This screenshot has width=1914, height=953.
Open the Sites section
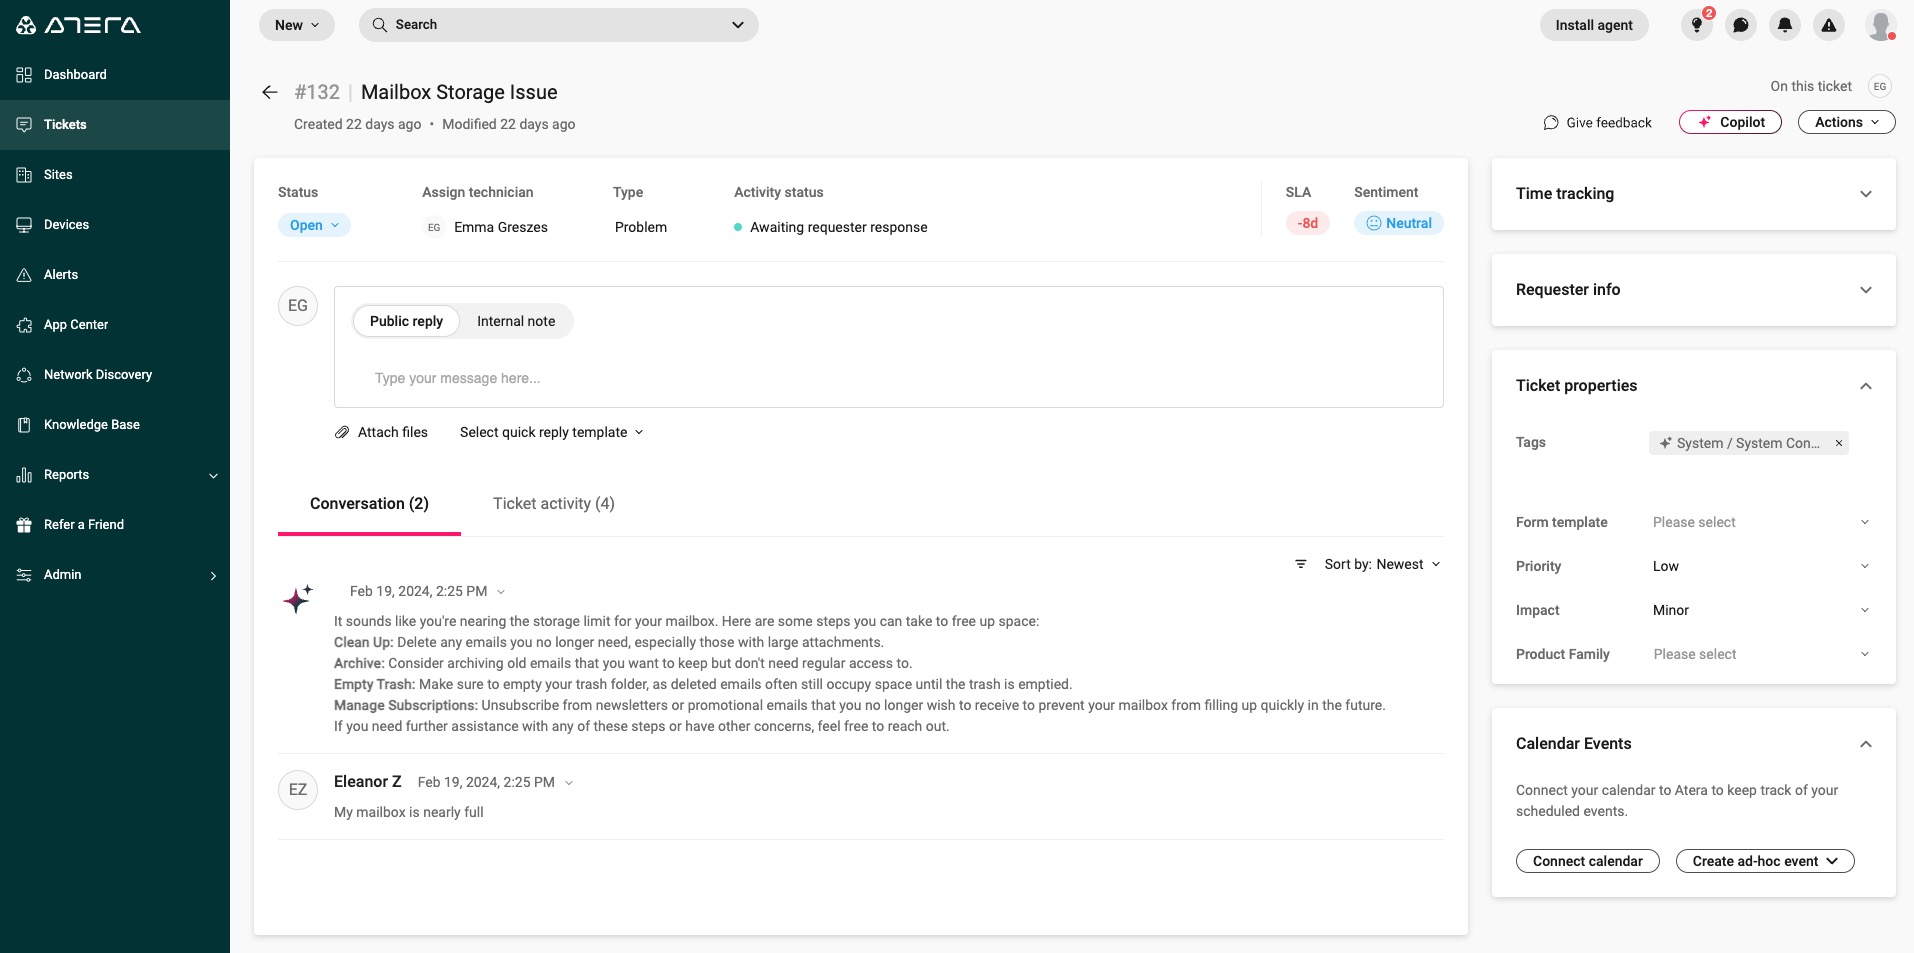tap(115, 175)
